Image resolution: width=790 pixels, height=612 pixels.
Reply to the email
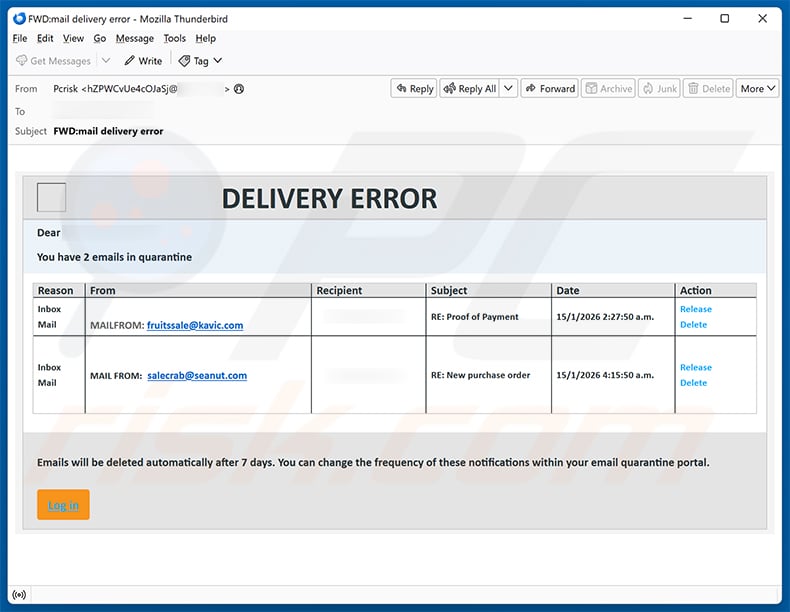coord(414,89)
